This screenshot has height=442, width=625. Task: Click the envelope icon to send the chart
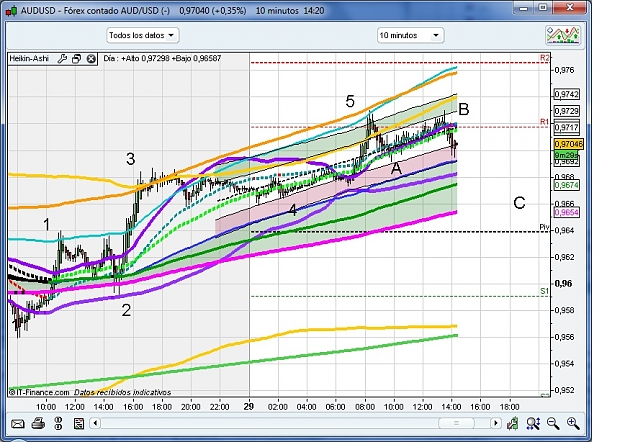tap(18, 424)
